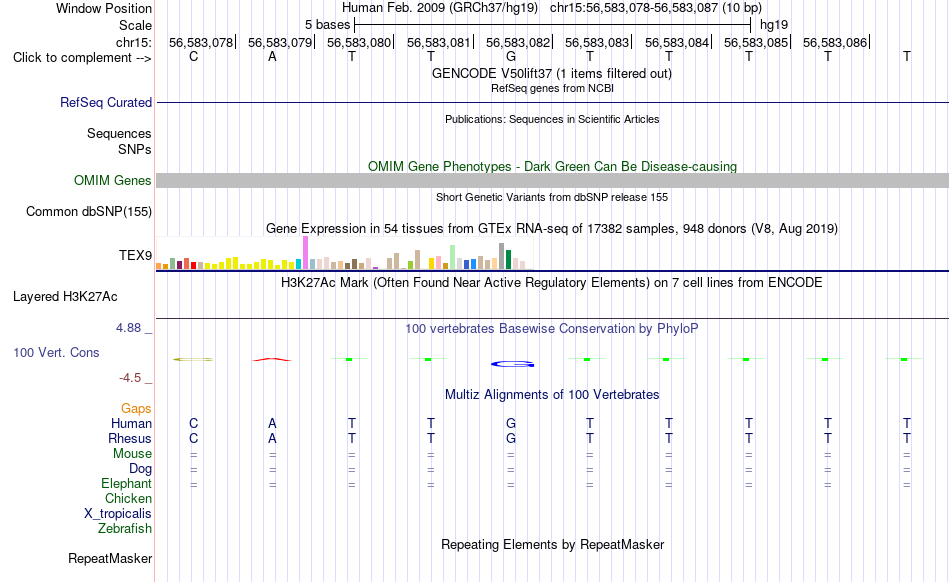Image resolution: width=950 pixels, height=582 pixels.
Task: Click the Scale label
Action: click(x=135, y=25)
